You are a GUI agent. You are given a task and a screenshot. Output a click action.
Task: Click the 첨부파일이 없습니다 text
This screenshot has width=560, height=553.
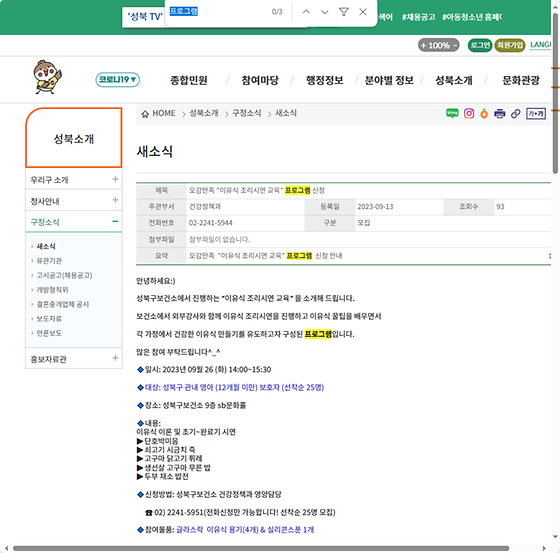[219, 239]
